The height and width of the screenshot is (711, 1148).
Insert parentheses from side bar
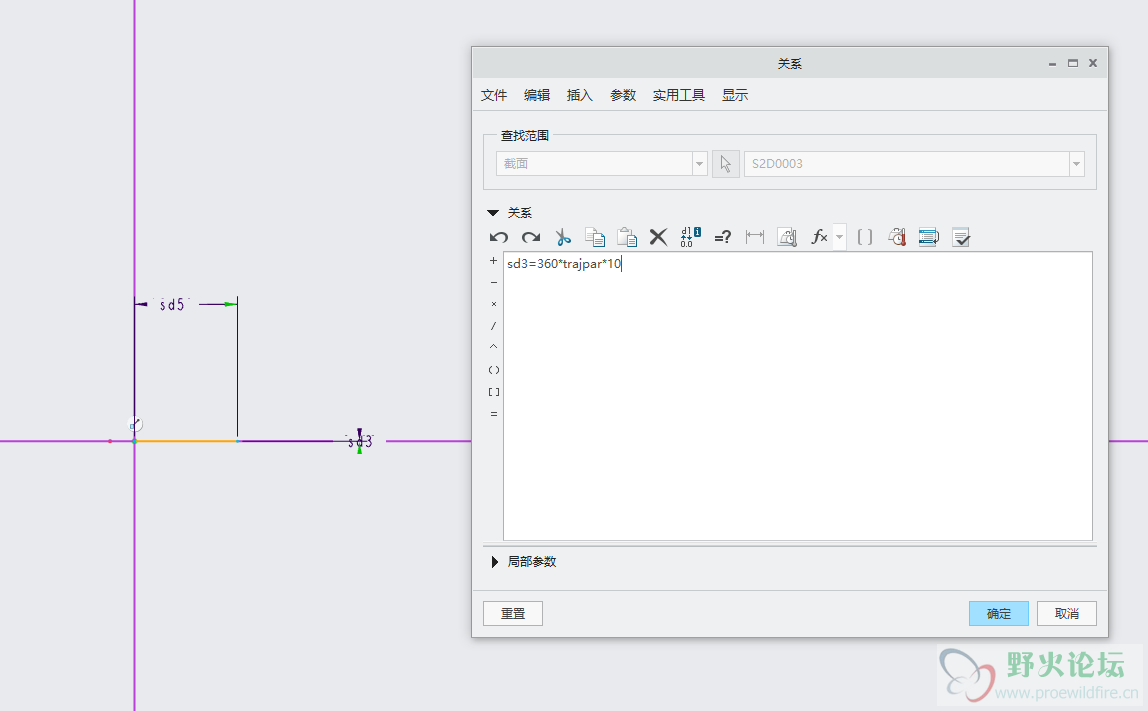pos(493,370)
